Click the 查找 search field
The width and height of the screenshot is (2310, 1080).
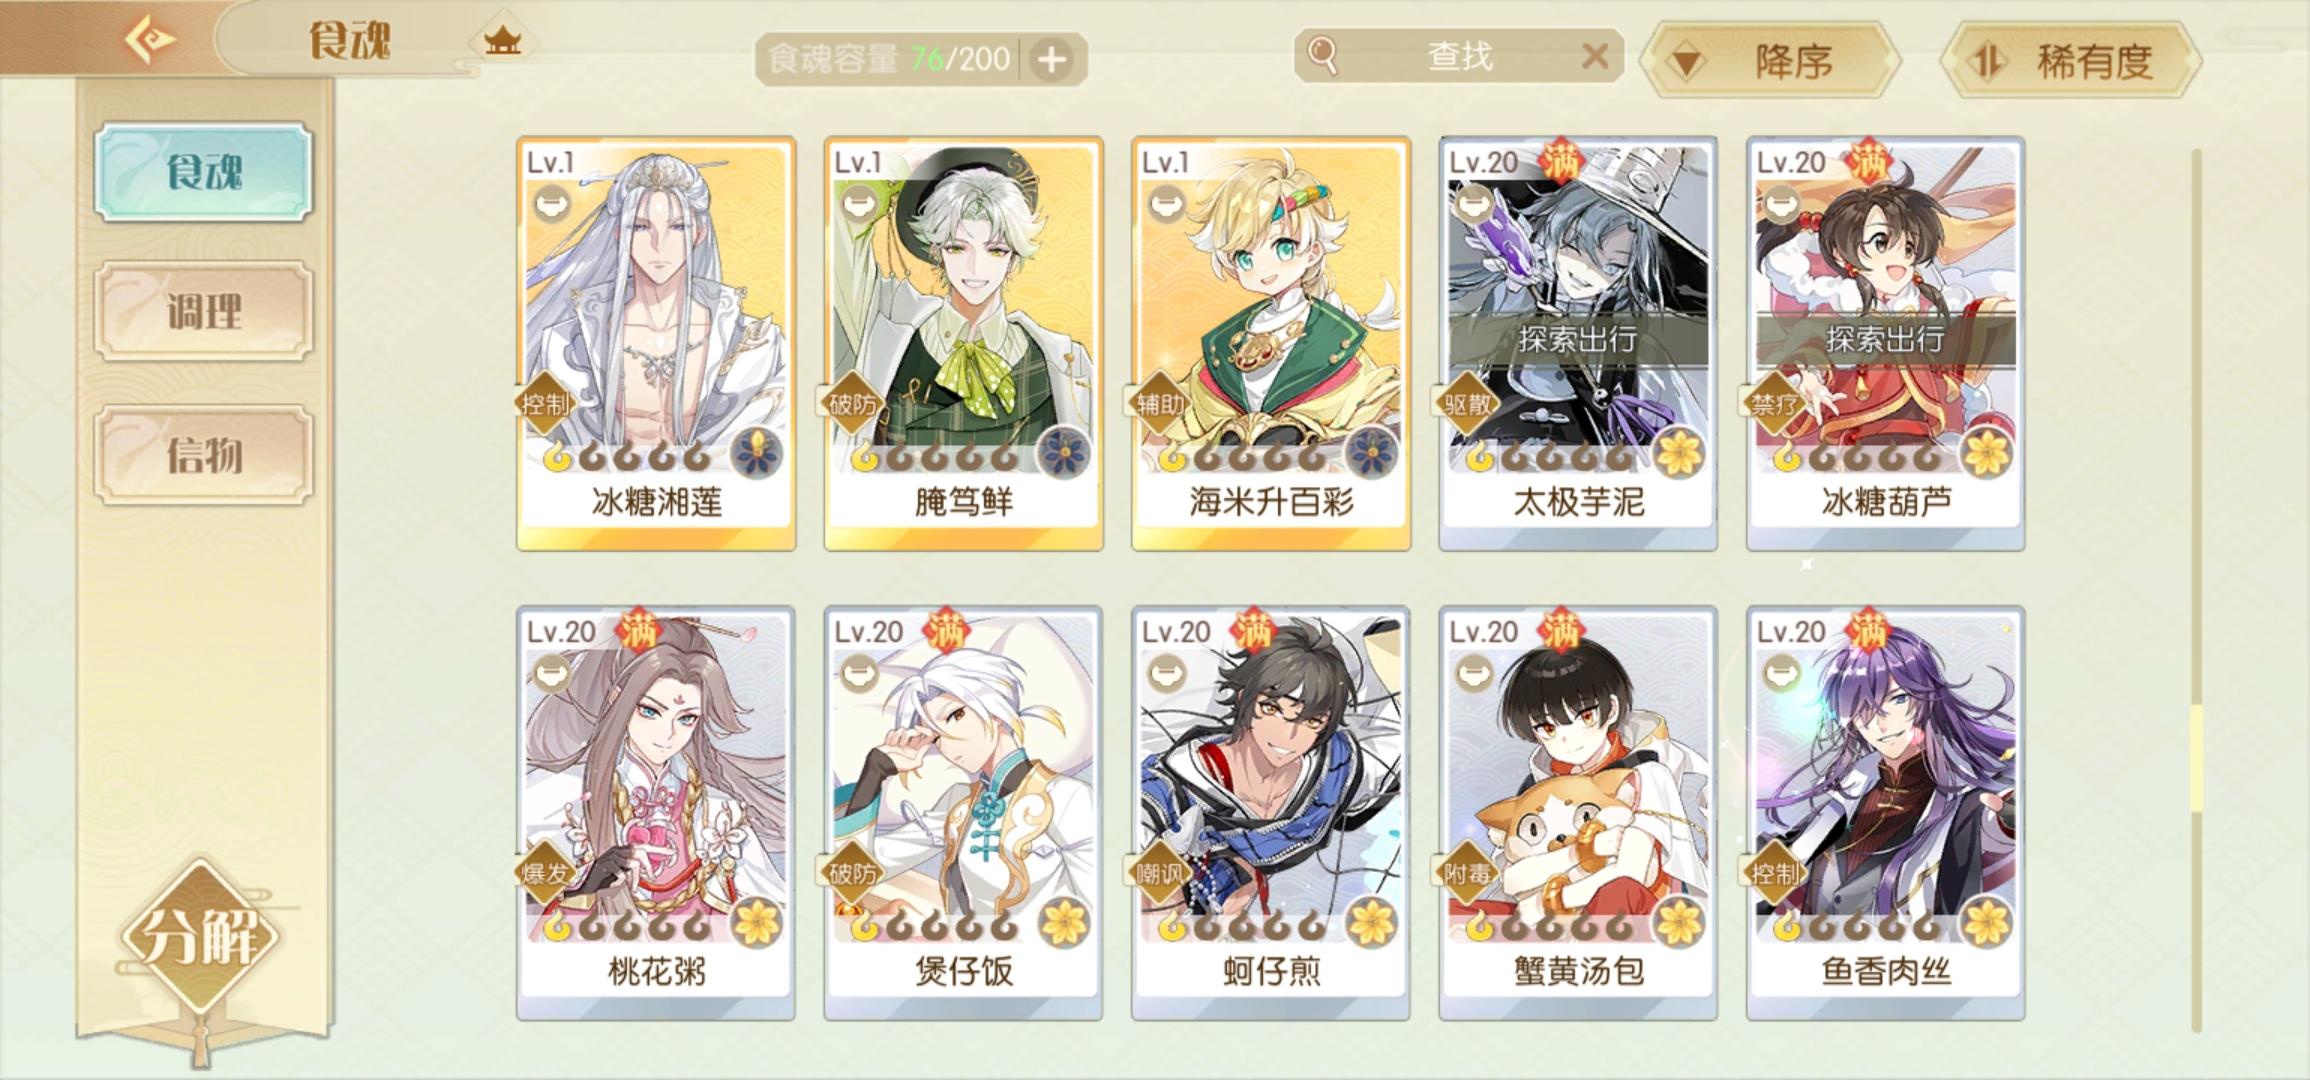(1458, 56)
